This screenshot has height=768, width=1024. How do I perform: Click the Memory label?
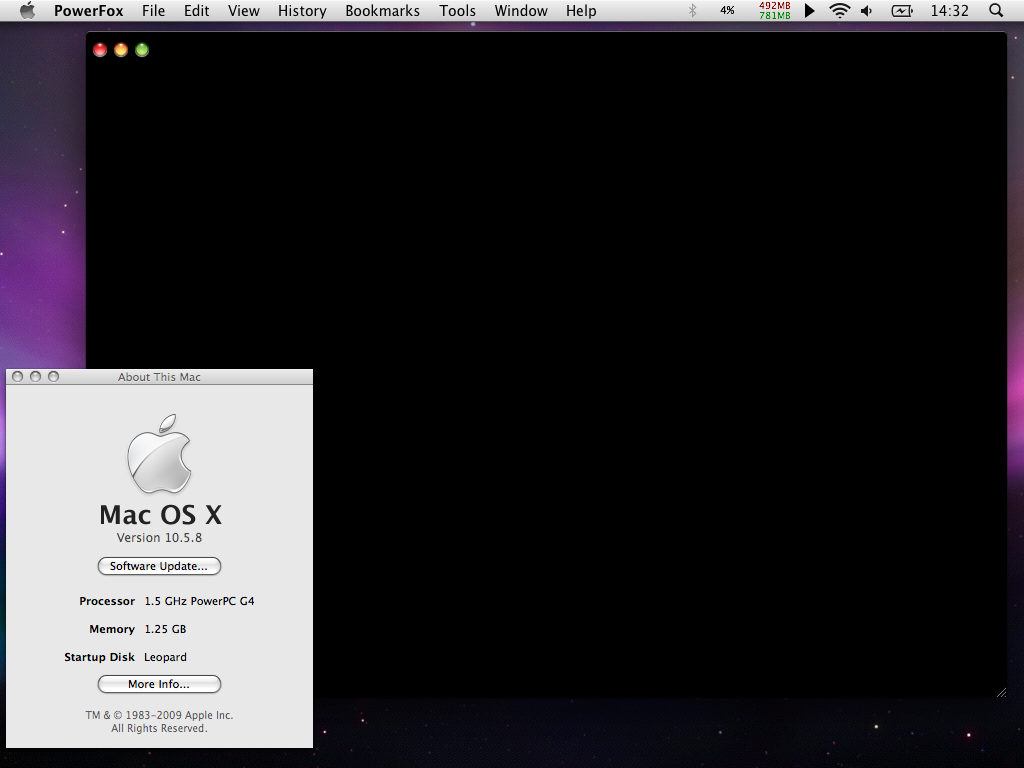coord(112,629)
